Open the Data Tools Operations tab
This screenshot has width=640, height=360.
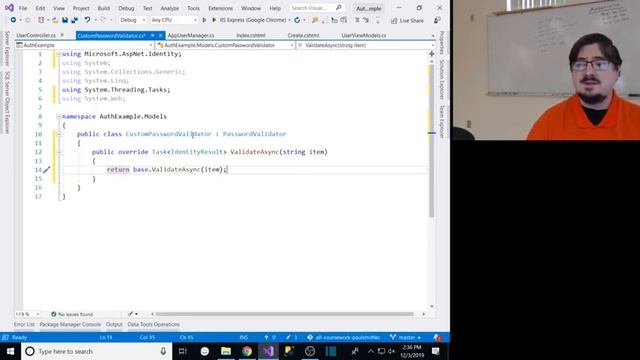tap(153, 324)
